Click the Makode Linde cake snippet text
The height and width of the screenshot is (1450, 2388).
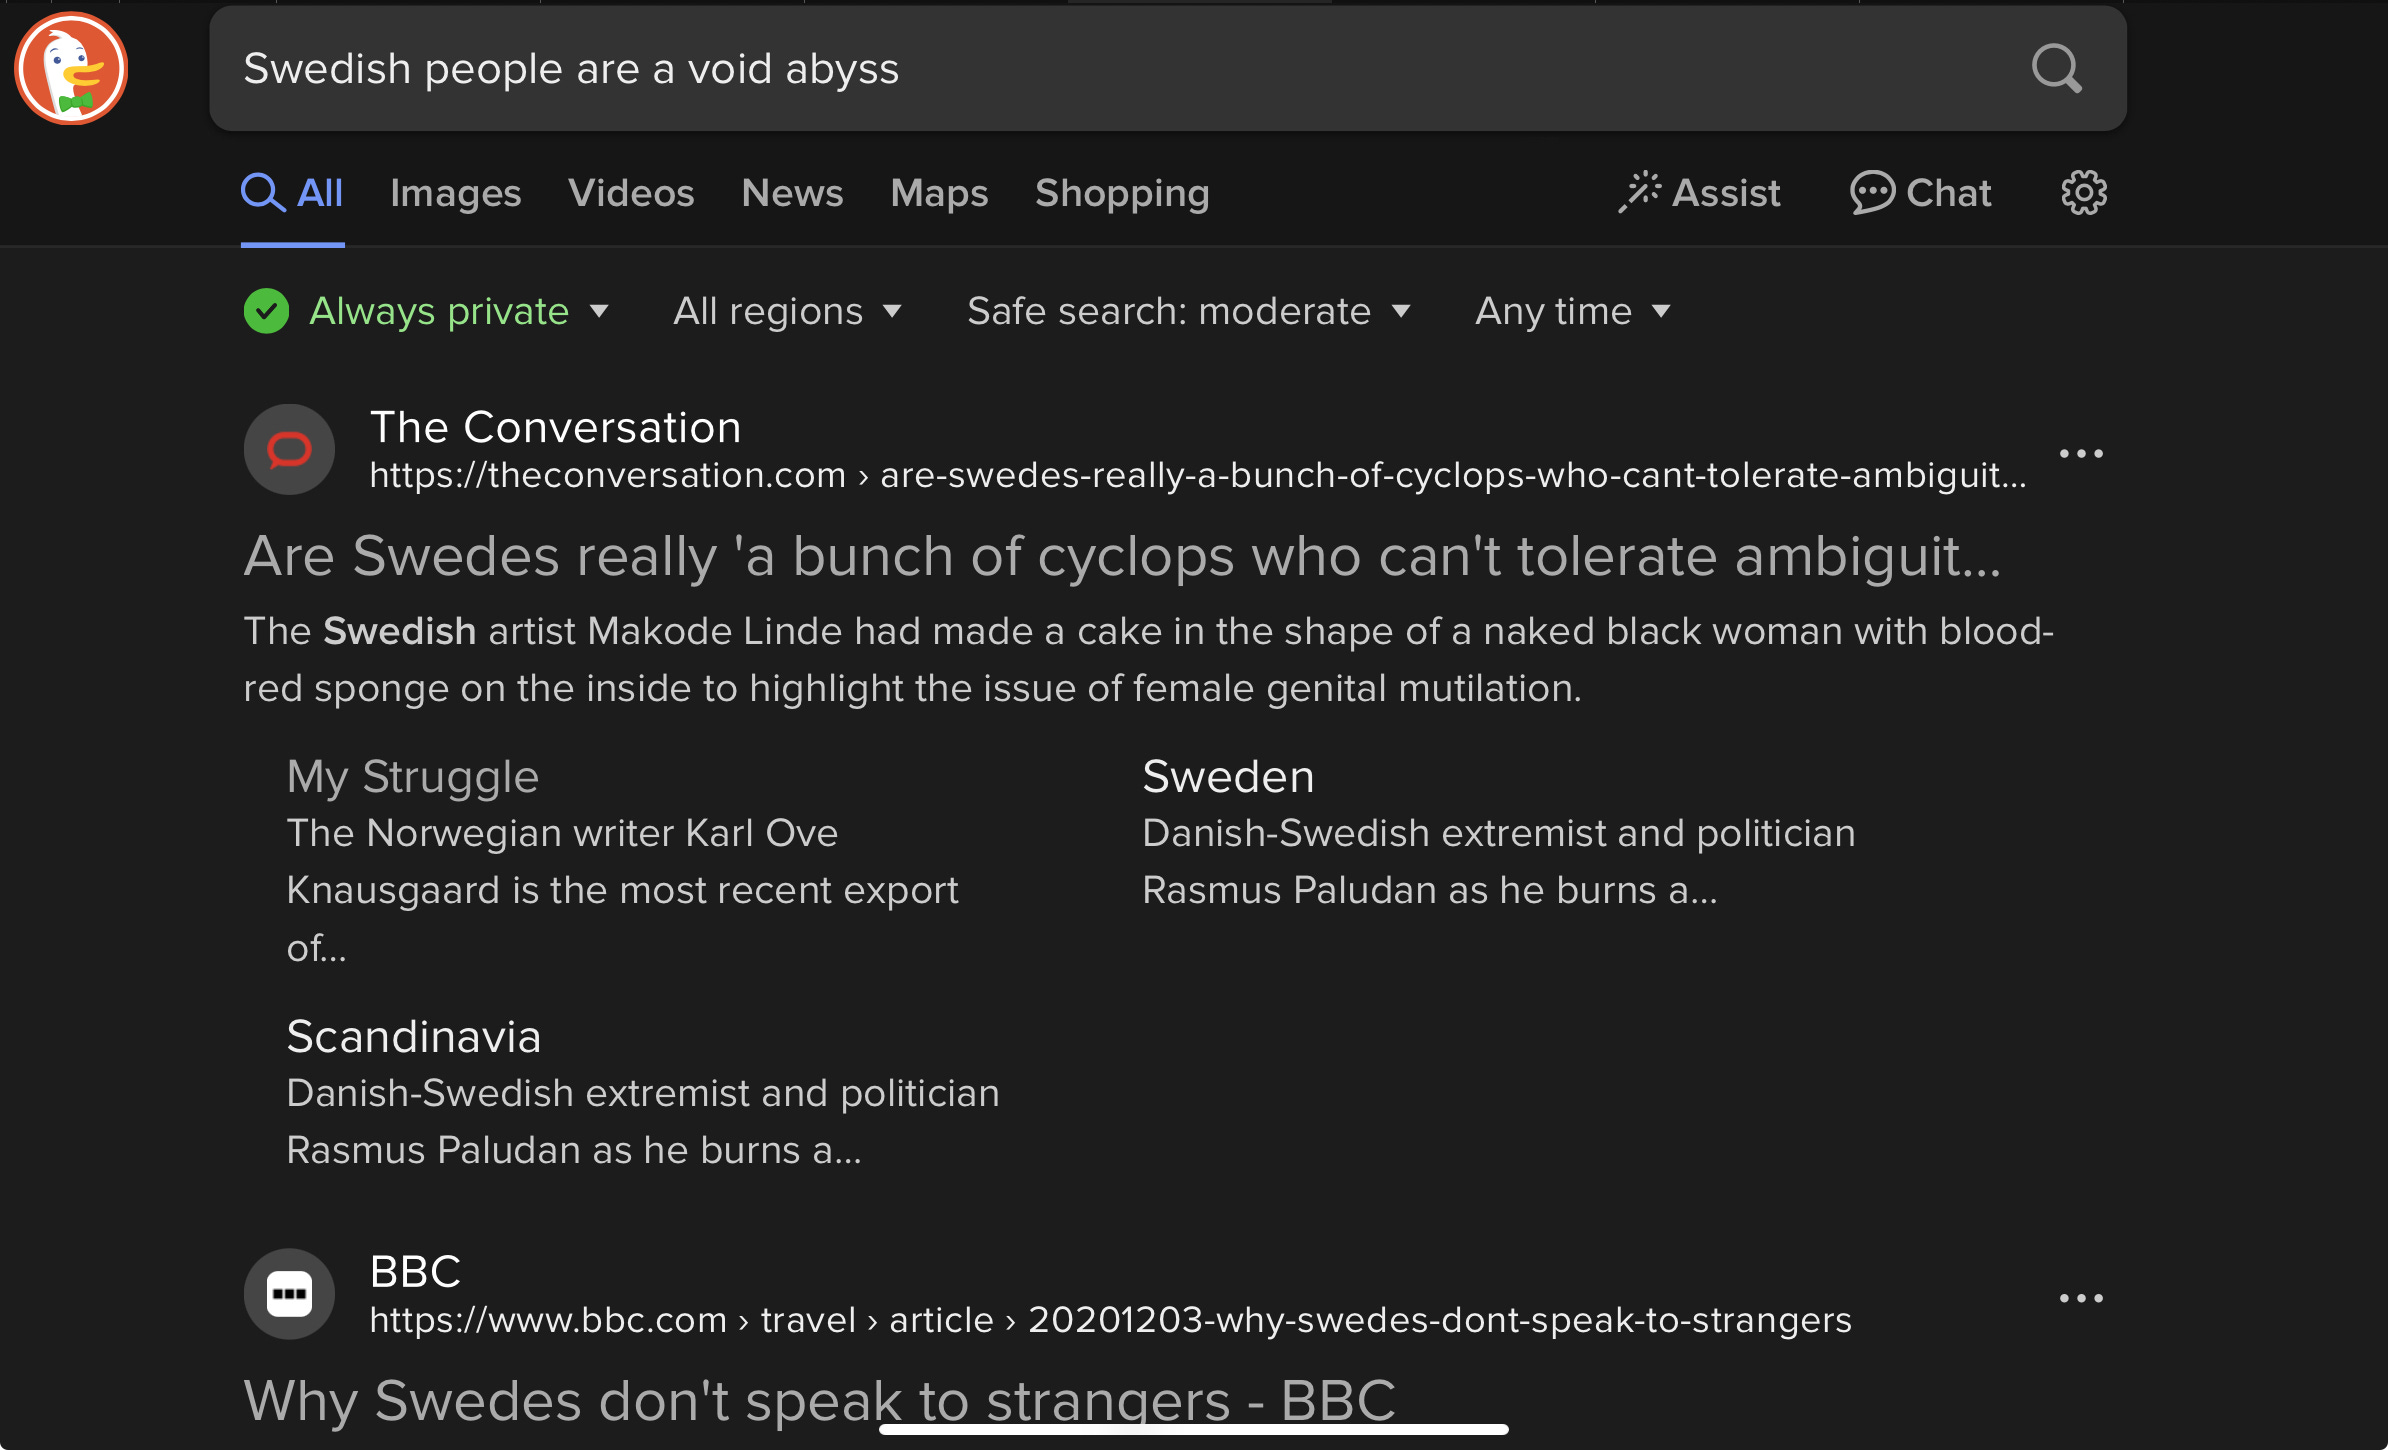[x=1148, y=660]
